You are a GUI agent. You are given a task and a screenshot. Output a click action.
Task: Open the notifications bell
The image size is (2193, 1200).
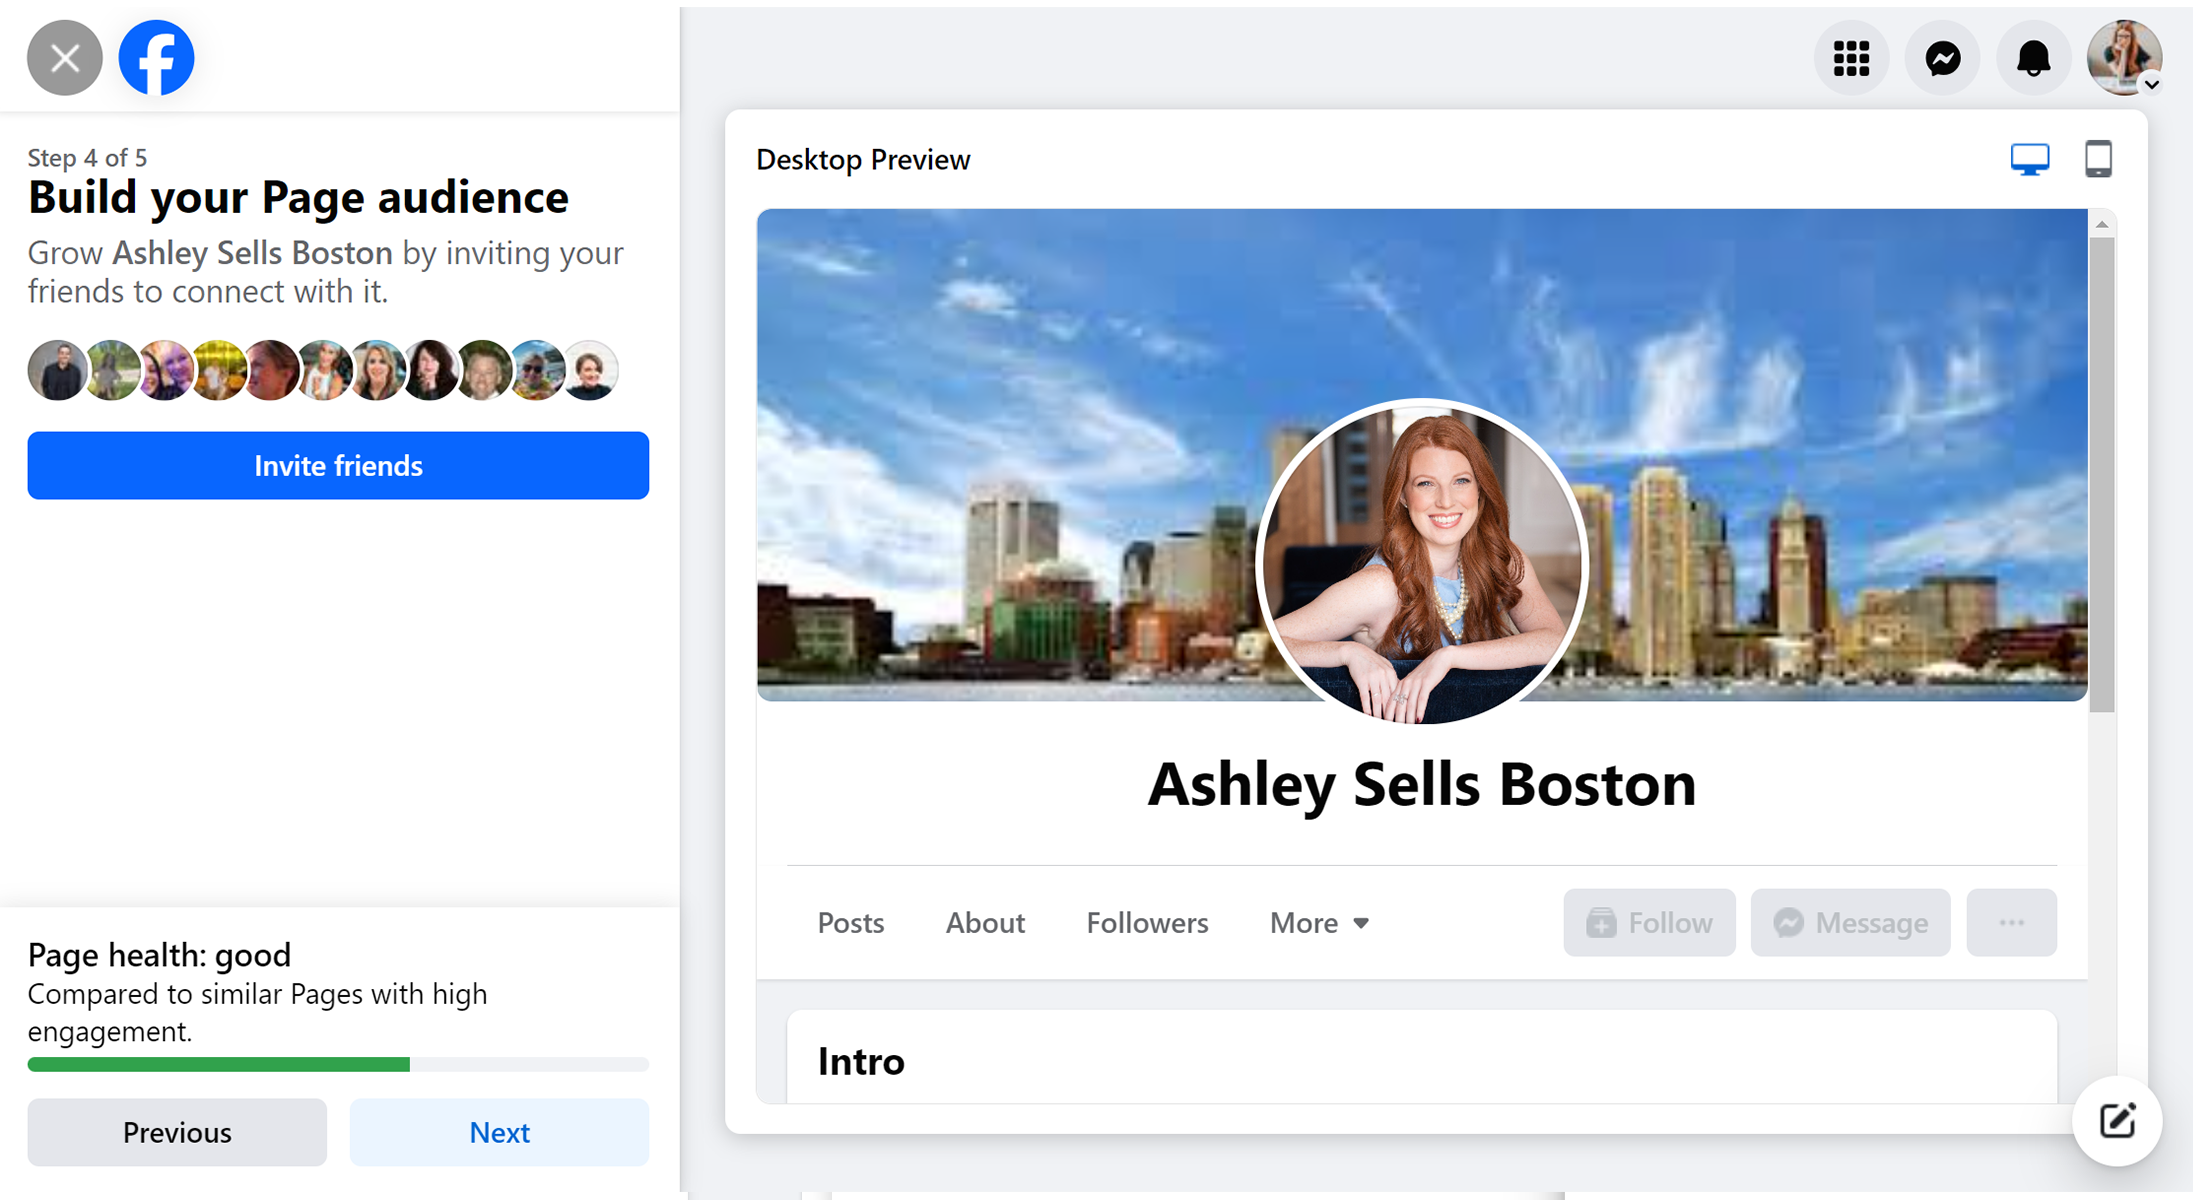click(2033, 58)
